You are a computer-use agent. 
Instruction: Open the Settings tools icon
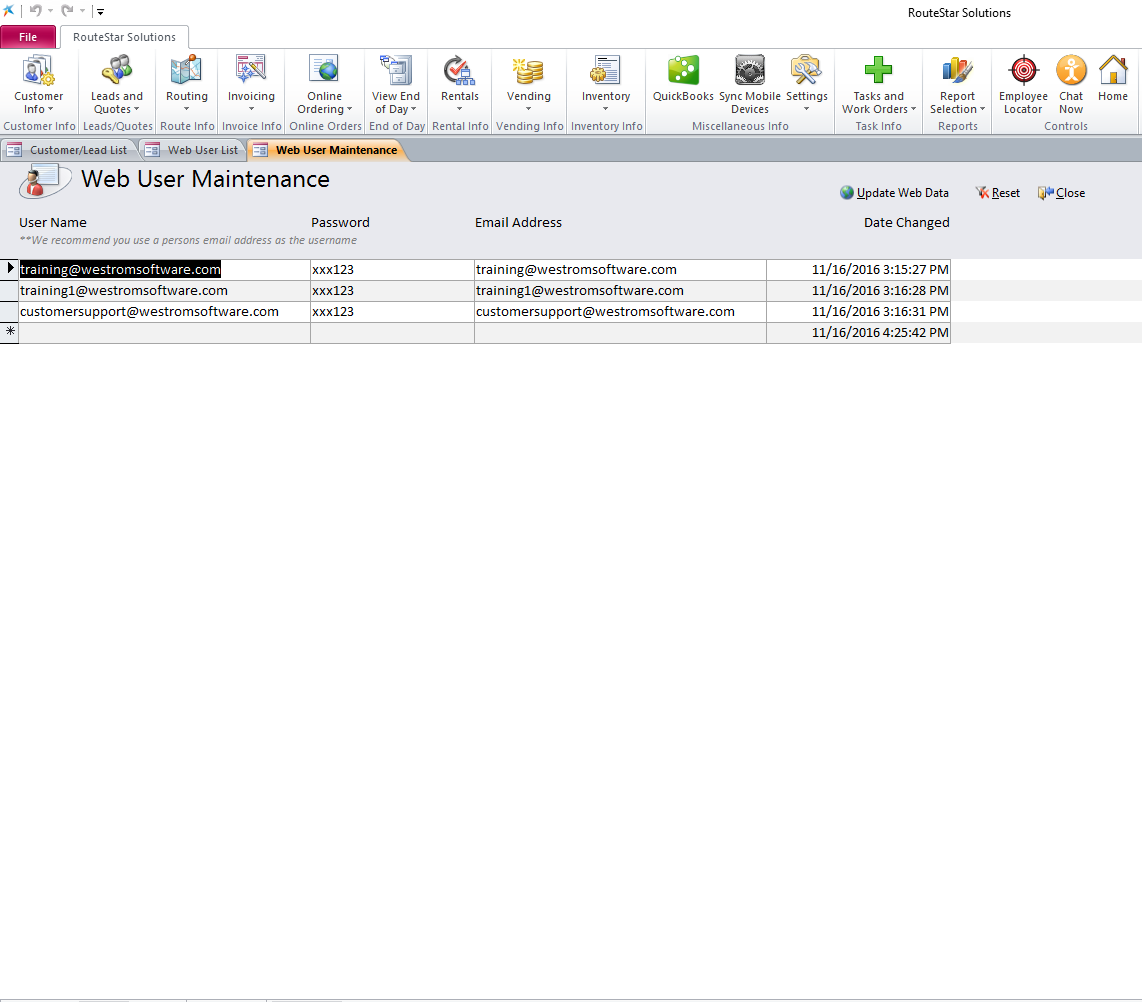click(x=806, y=71)
